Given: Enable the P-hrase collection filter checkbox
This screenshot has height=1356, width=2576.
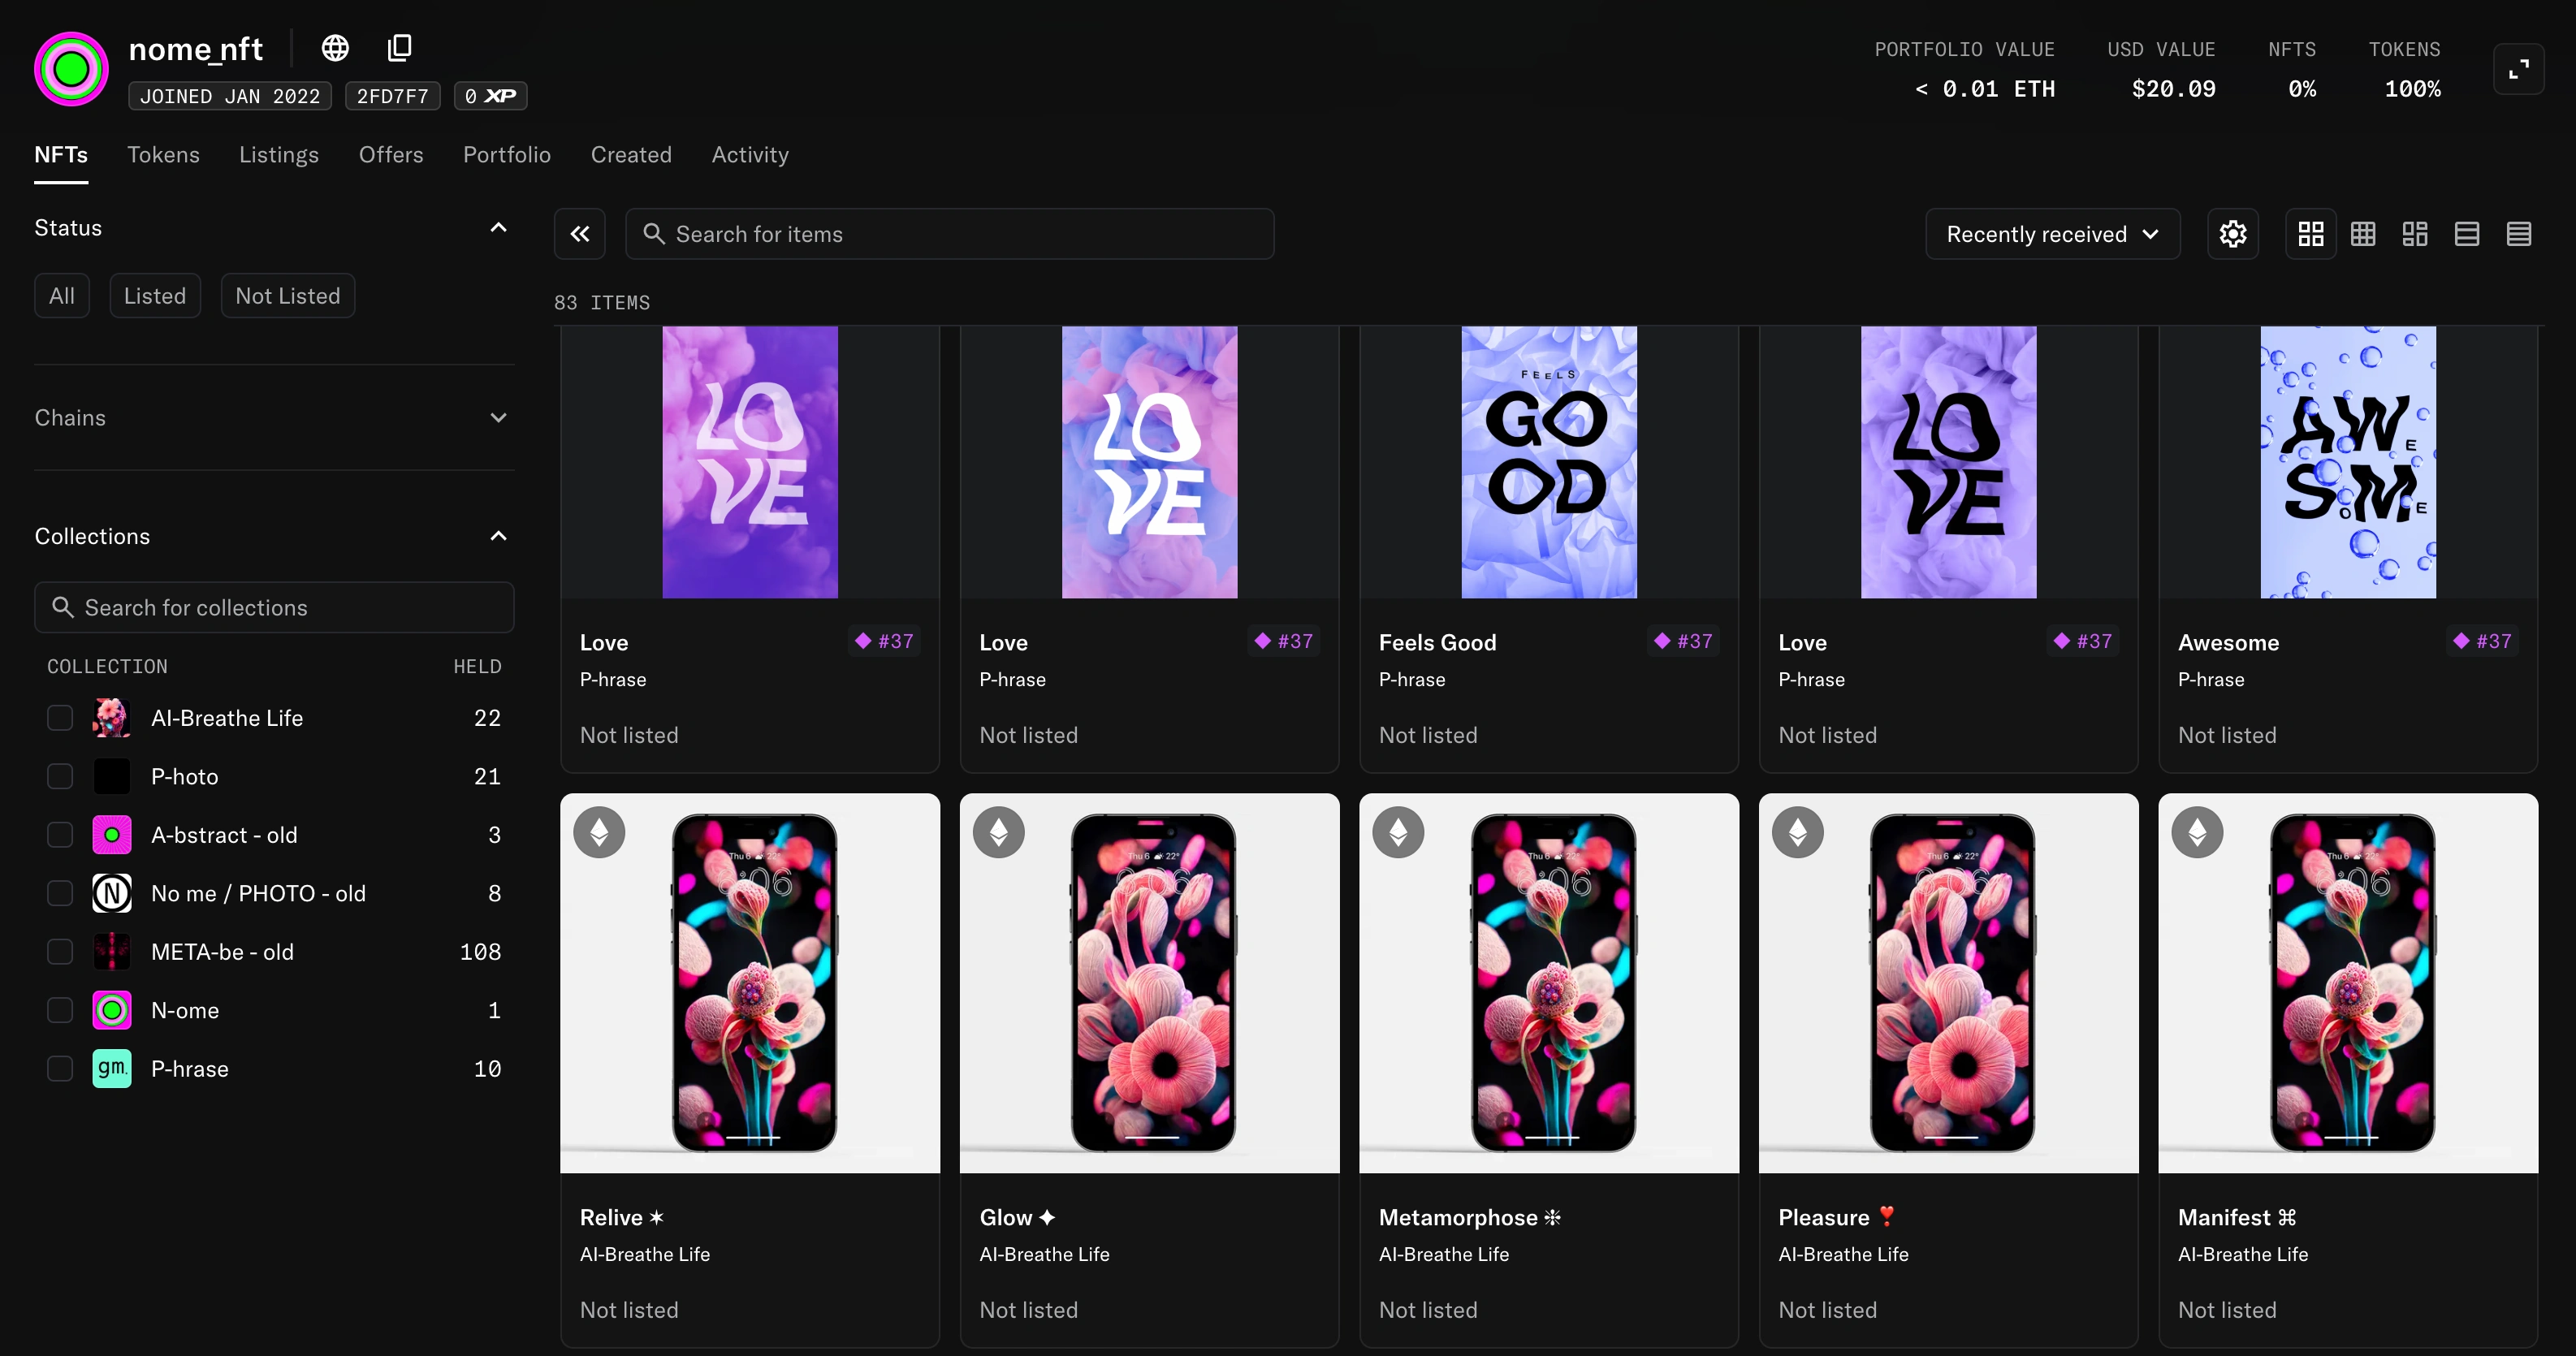Looking at the screenshot, I should click(x=60, y=1068).
